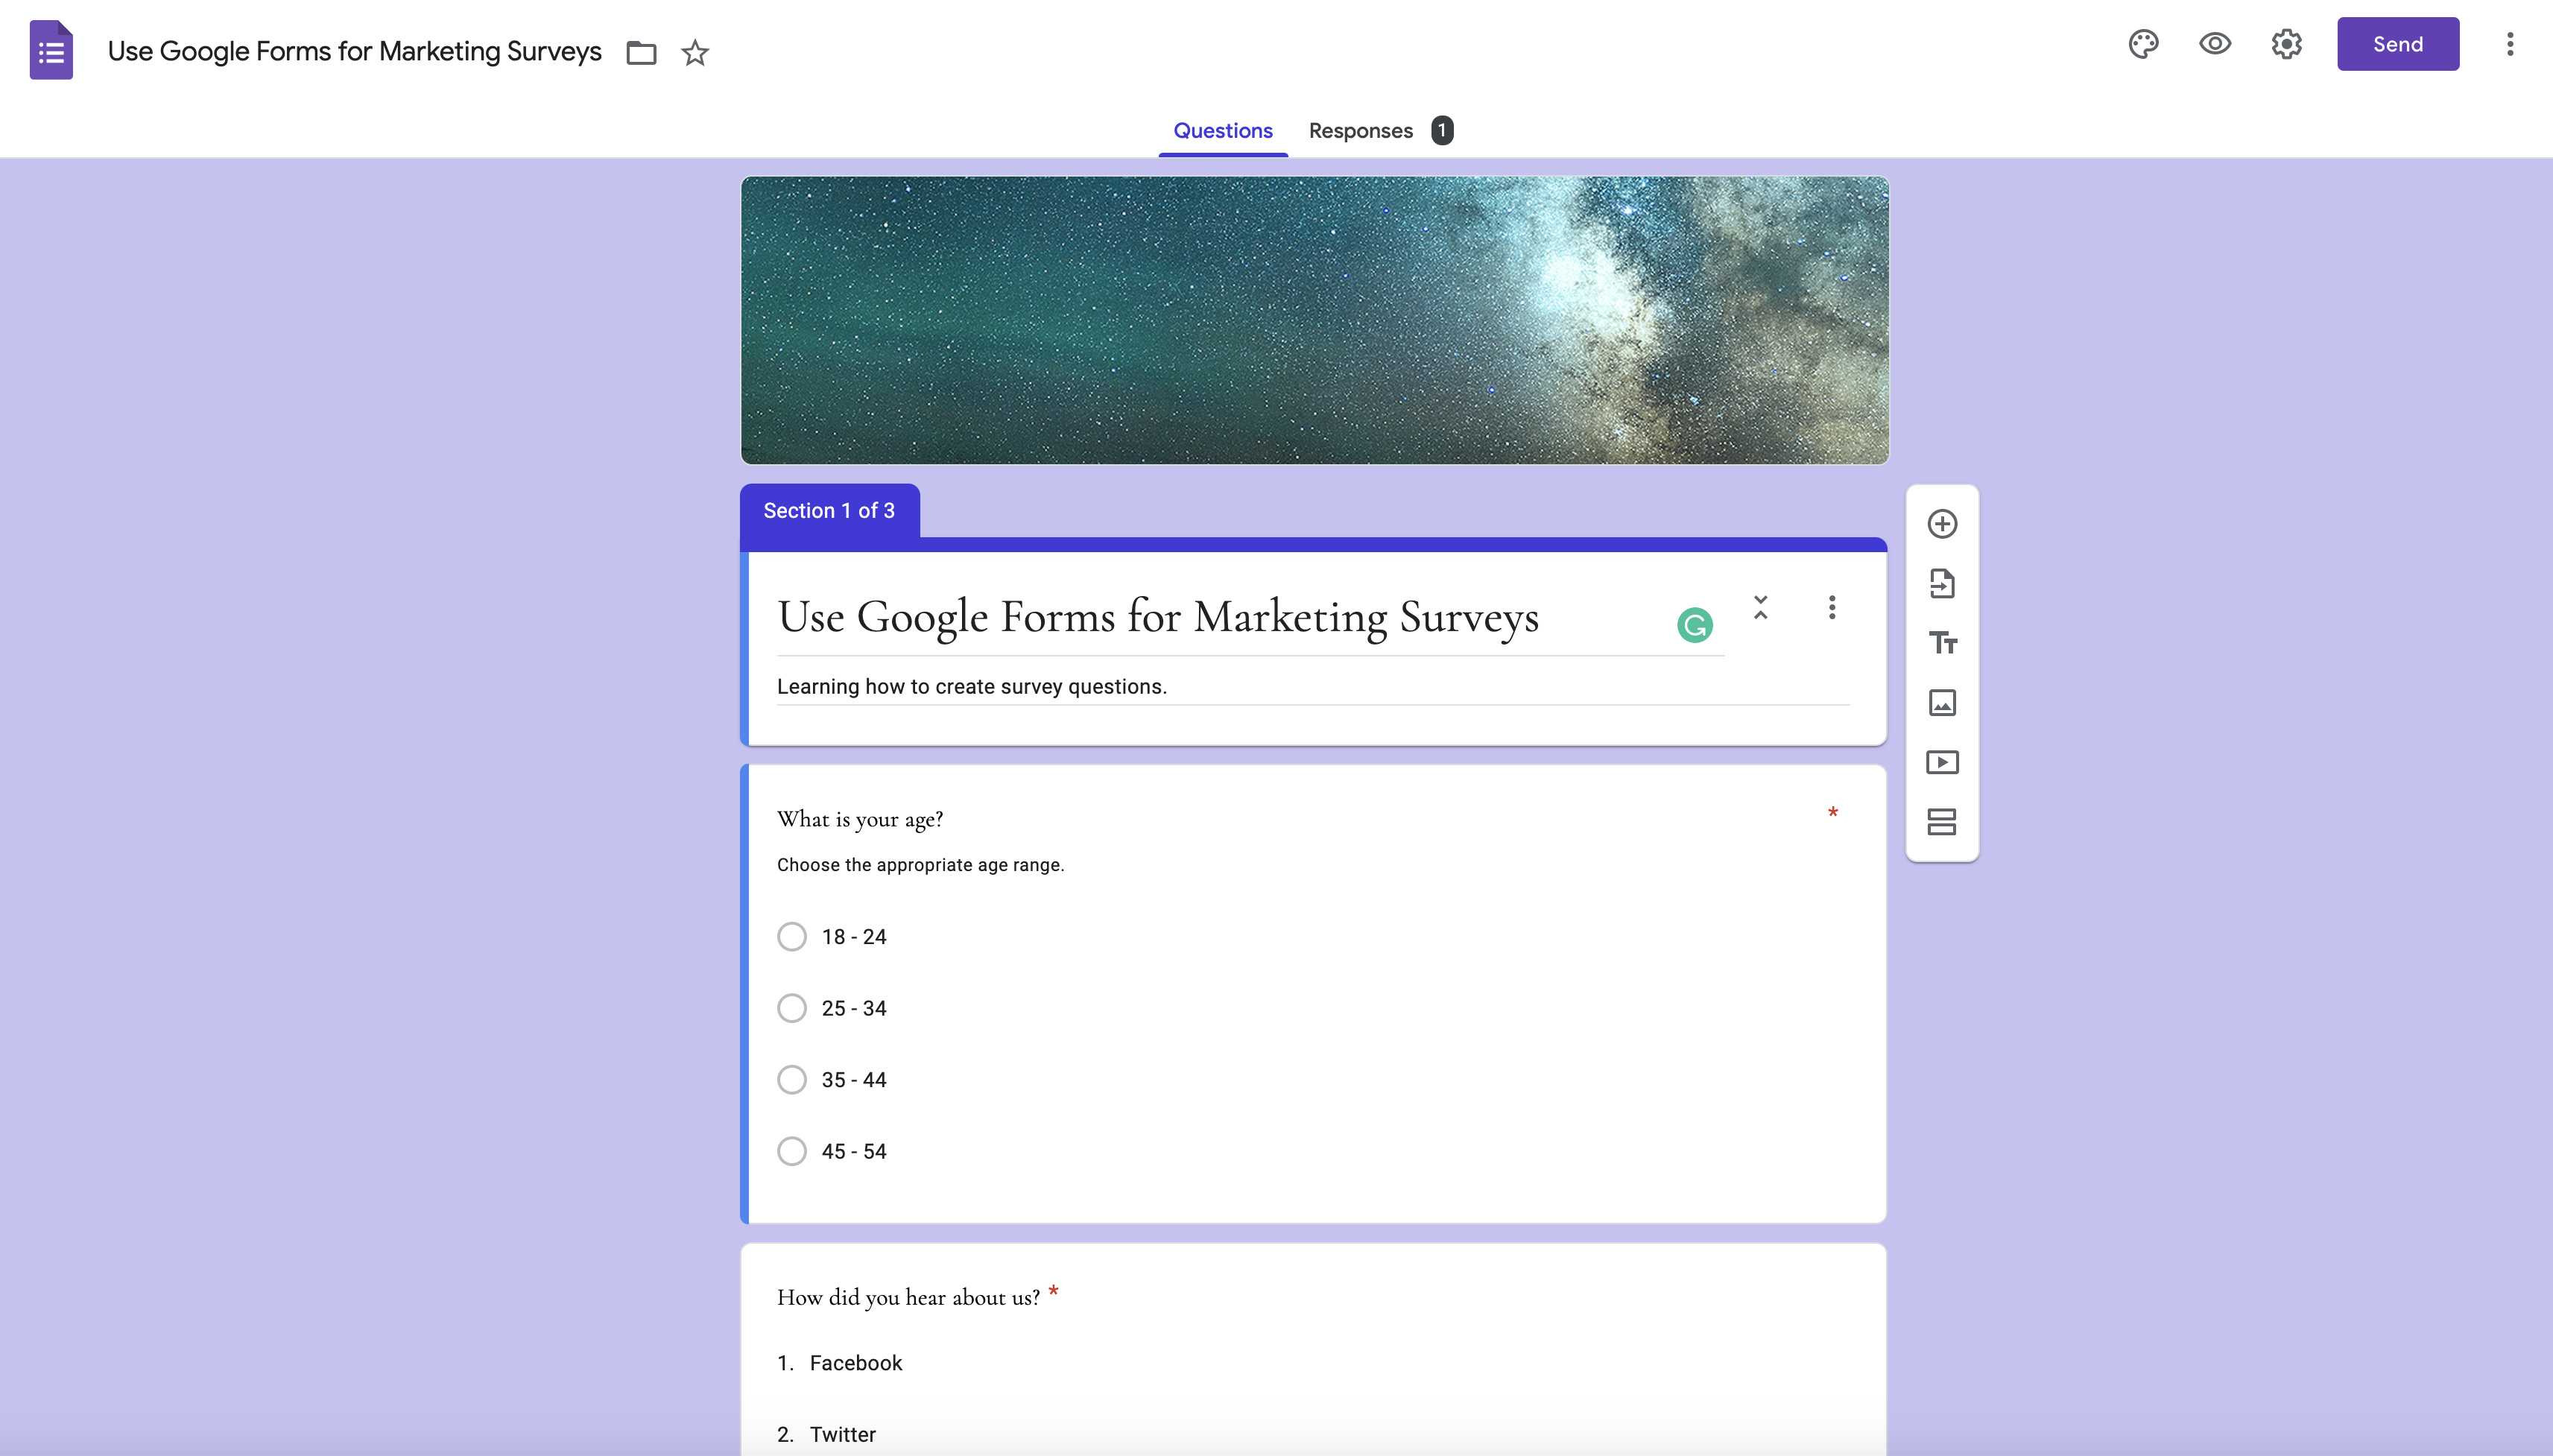Viewport: 2553px width, 1456px height.
Task: Click the Add section icon
Action: click(x=1942, y=822)
